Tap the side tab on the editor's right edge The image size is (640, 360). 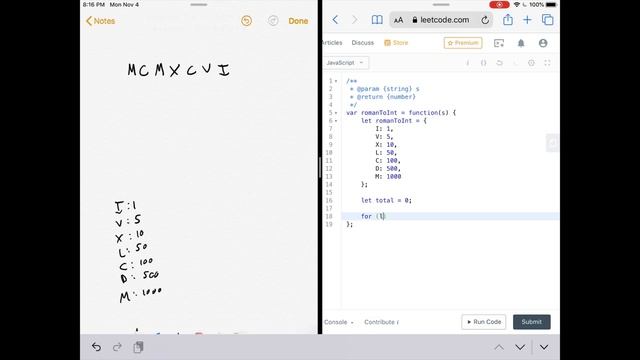click(552, 142)
